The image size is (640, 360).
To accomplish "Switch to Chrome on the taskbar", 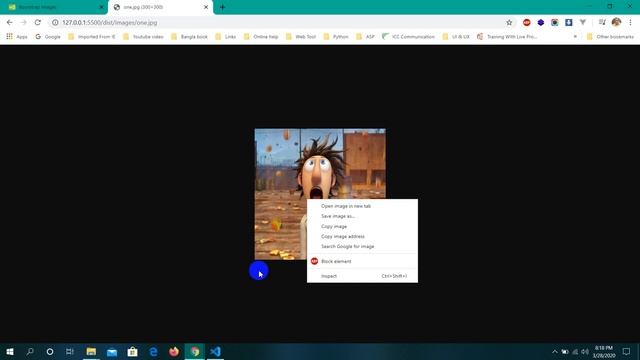I will [x=195, y=351].
